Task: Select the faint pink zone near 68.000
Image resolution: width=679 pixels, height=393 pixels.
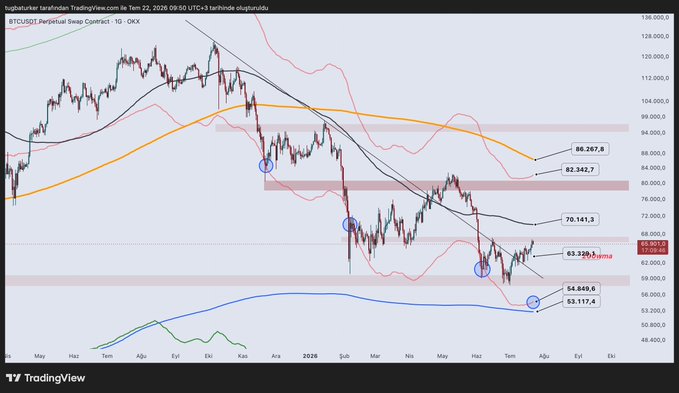Action: click(485, 239)
